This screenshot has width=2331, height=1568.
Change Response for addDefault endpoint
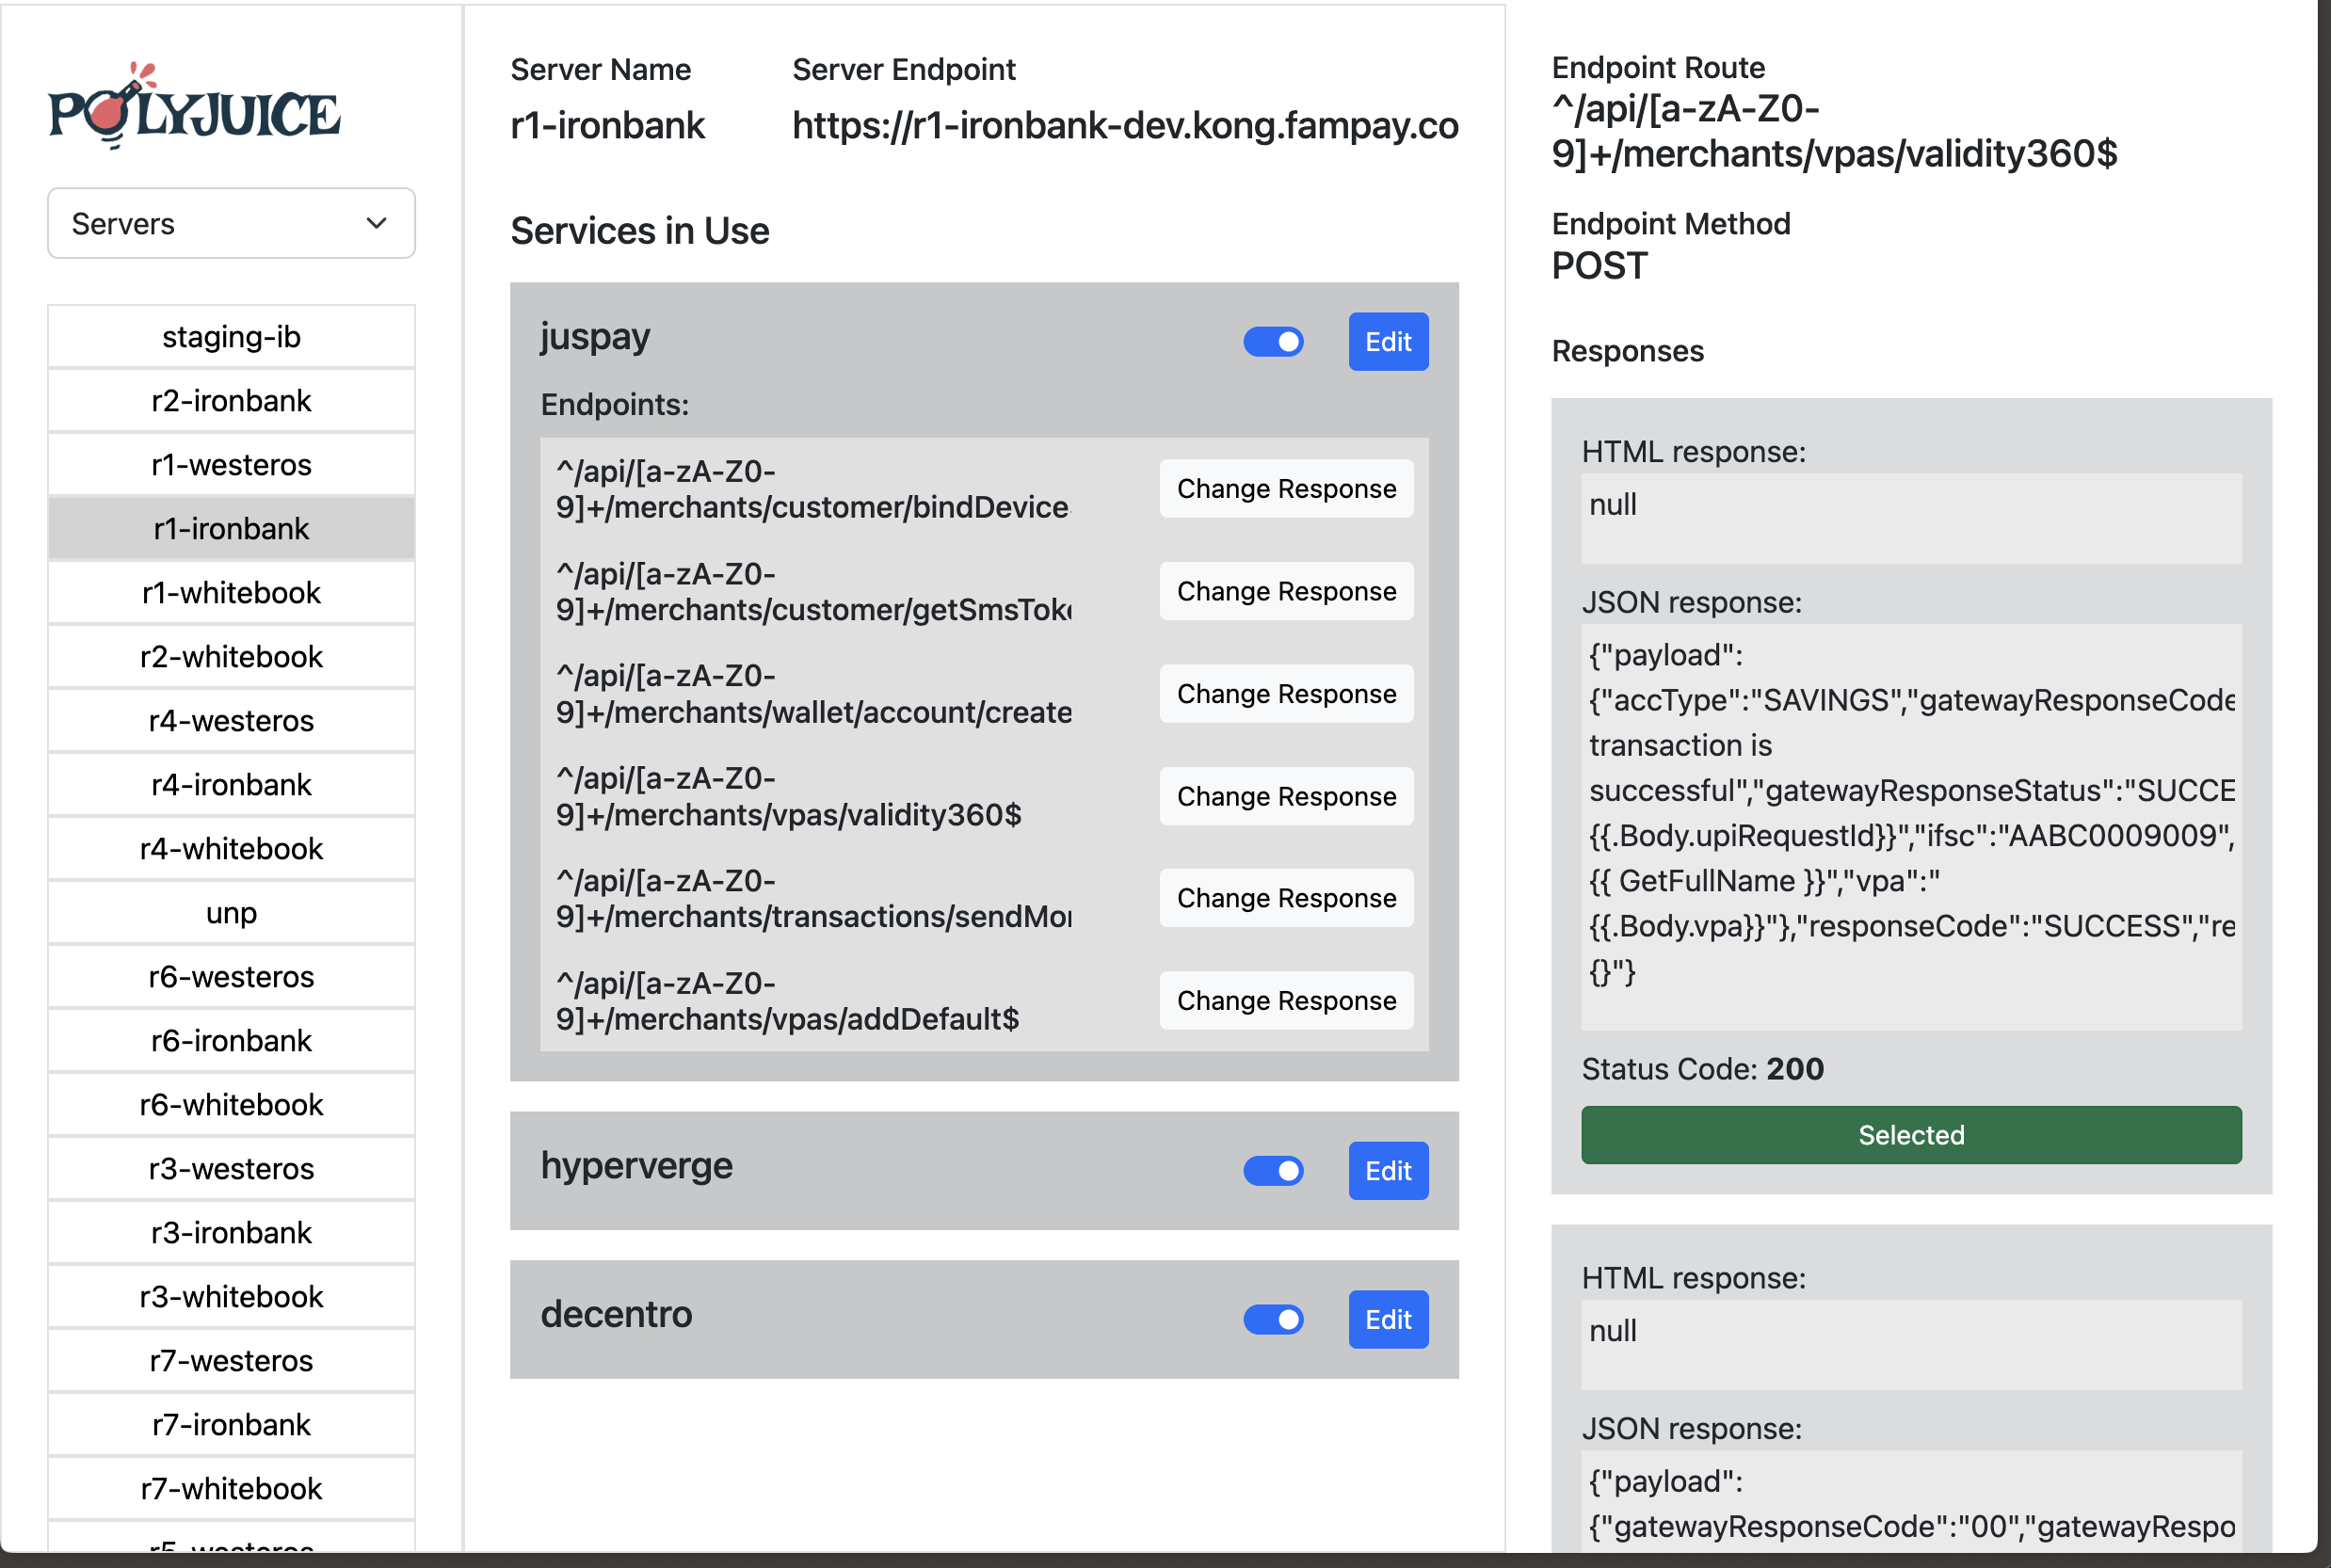1286,1000
